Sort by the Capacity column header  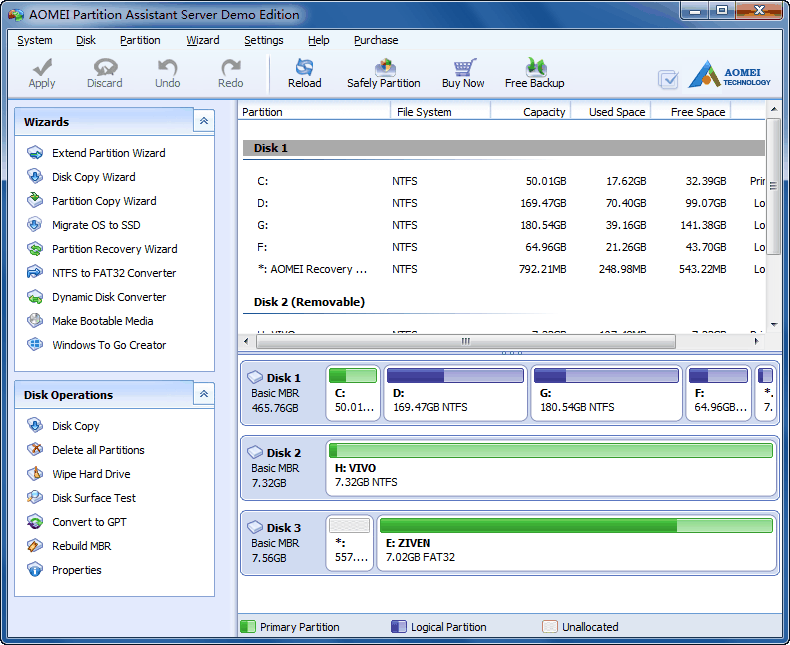531,112
